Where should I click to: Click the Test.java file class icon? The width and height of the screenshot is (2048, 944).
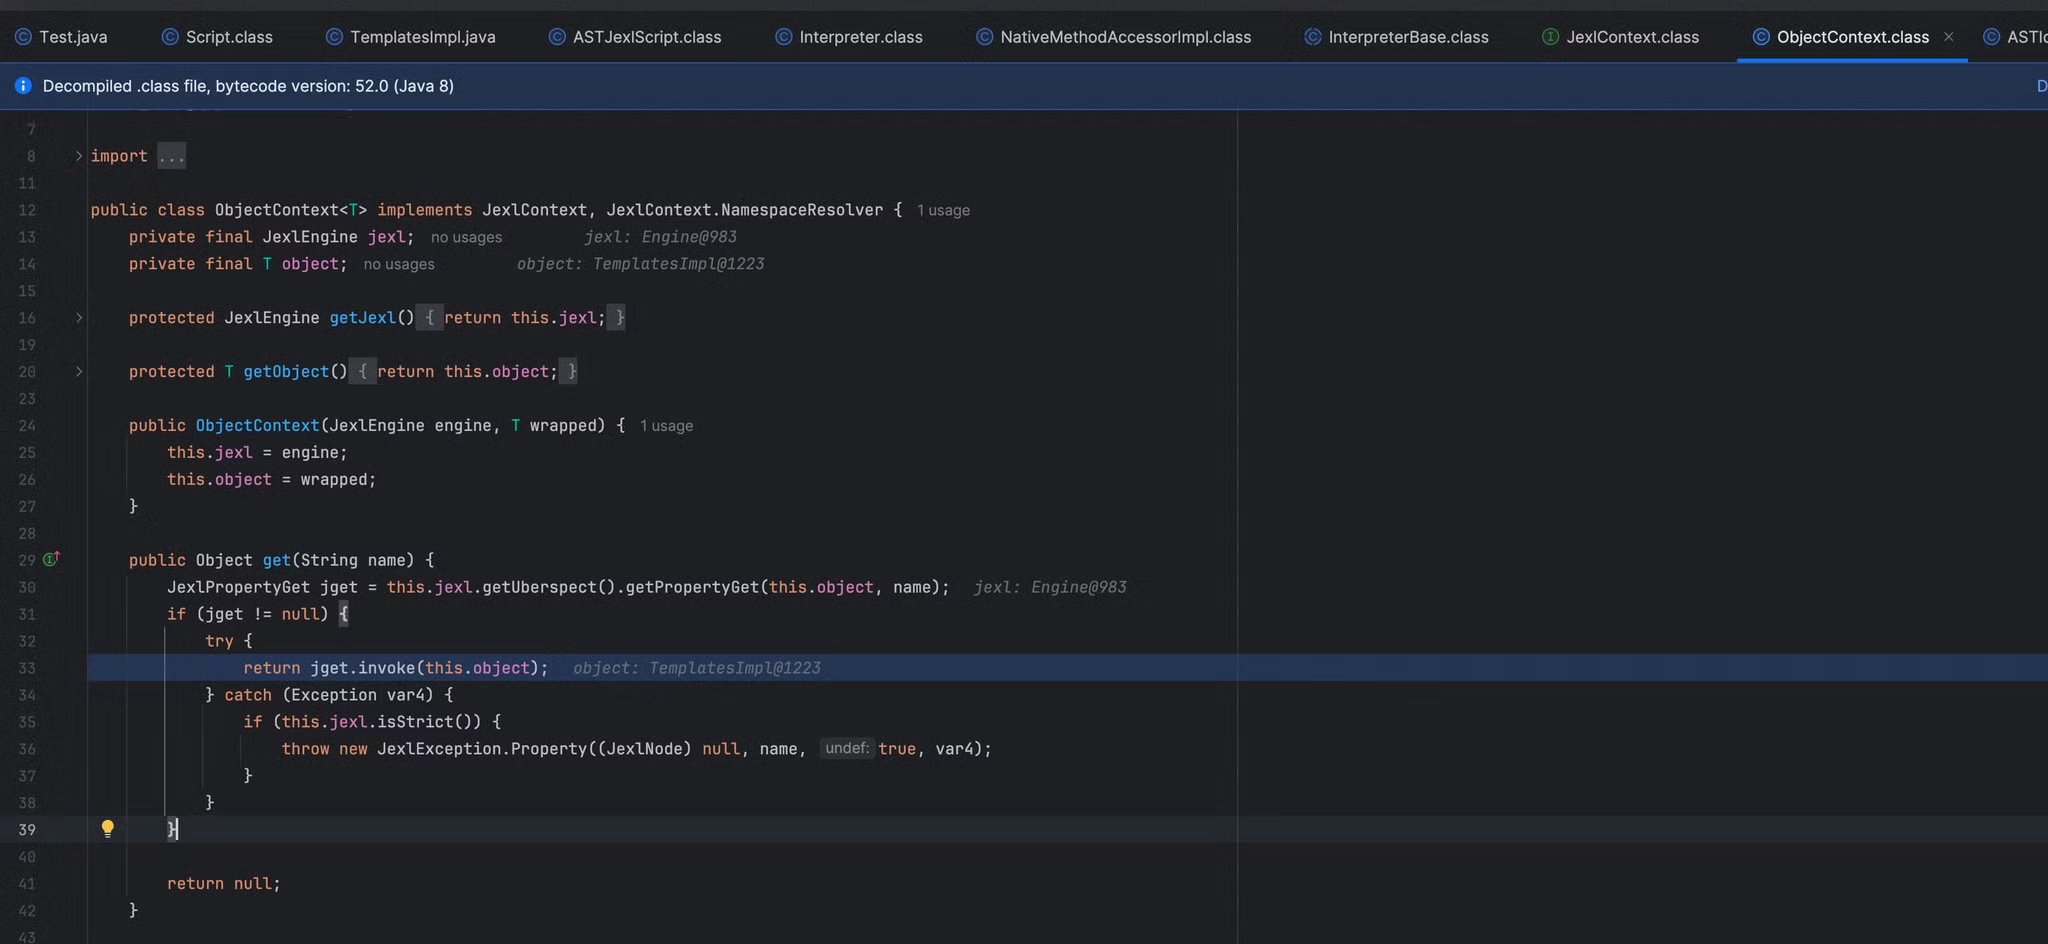coord(23,37)
